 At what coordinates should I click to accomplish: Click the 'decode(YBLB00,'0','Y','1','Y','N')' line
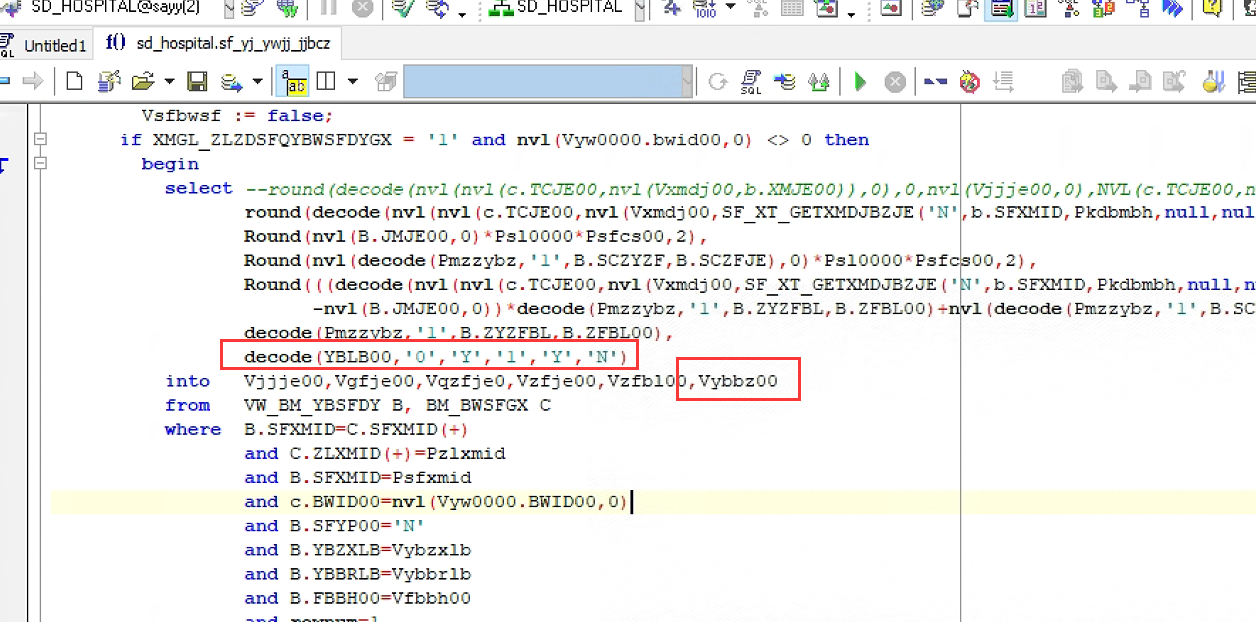[x=436, y=356]
